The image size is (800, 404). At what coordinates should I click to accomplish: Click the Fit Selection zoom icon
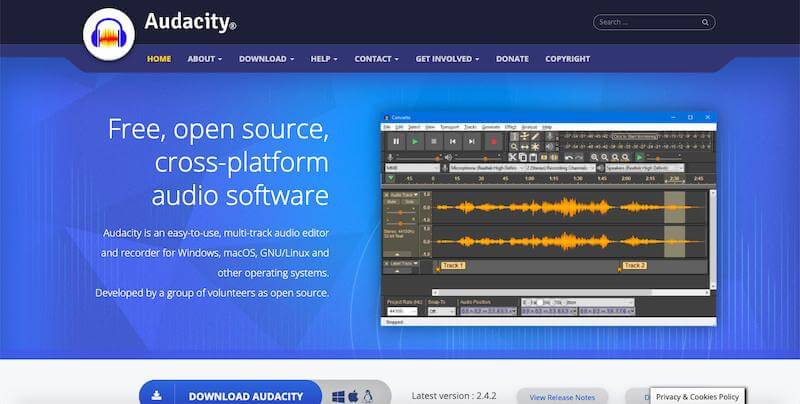point(615,157)
